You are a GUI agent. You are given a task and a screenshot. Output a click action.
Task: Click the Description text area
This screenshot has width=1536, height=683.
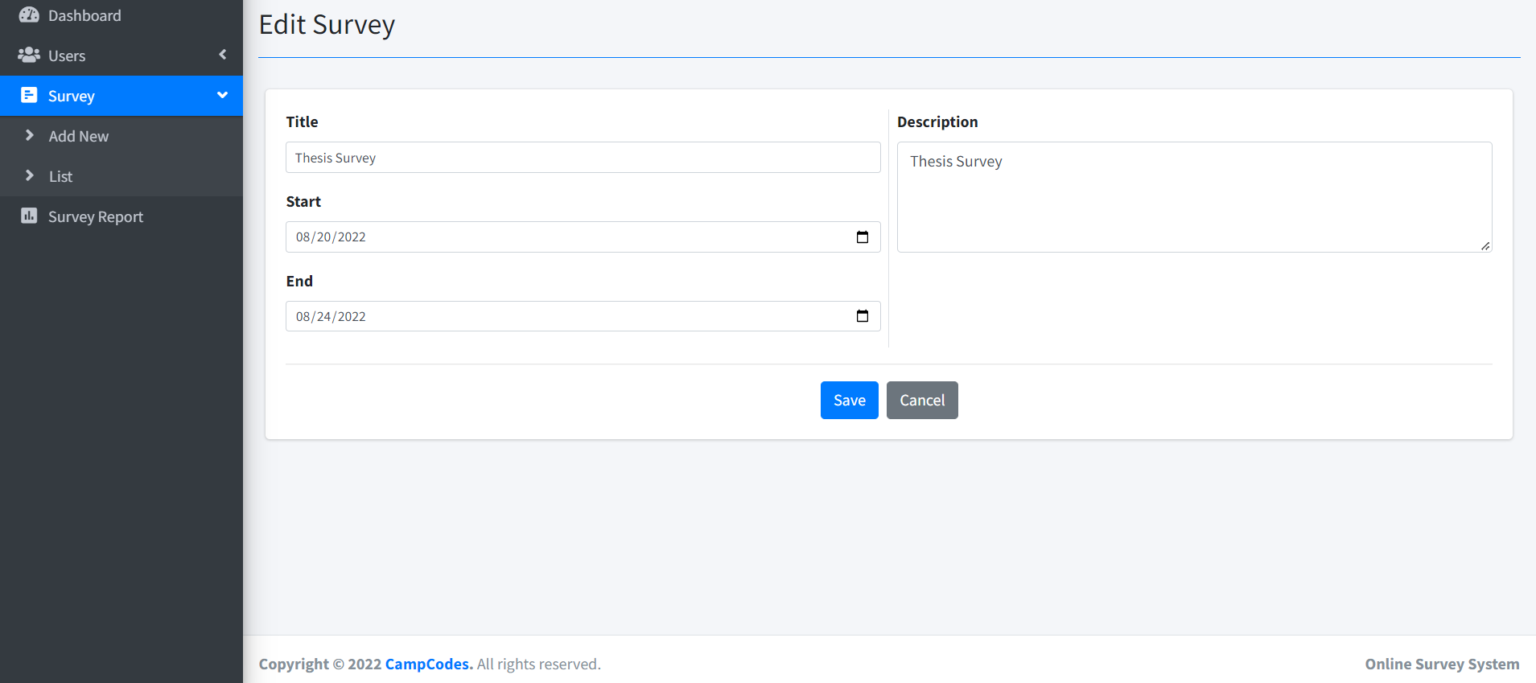click(1194, 196)
